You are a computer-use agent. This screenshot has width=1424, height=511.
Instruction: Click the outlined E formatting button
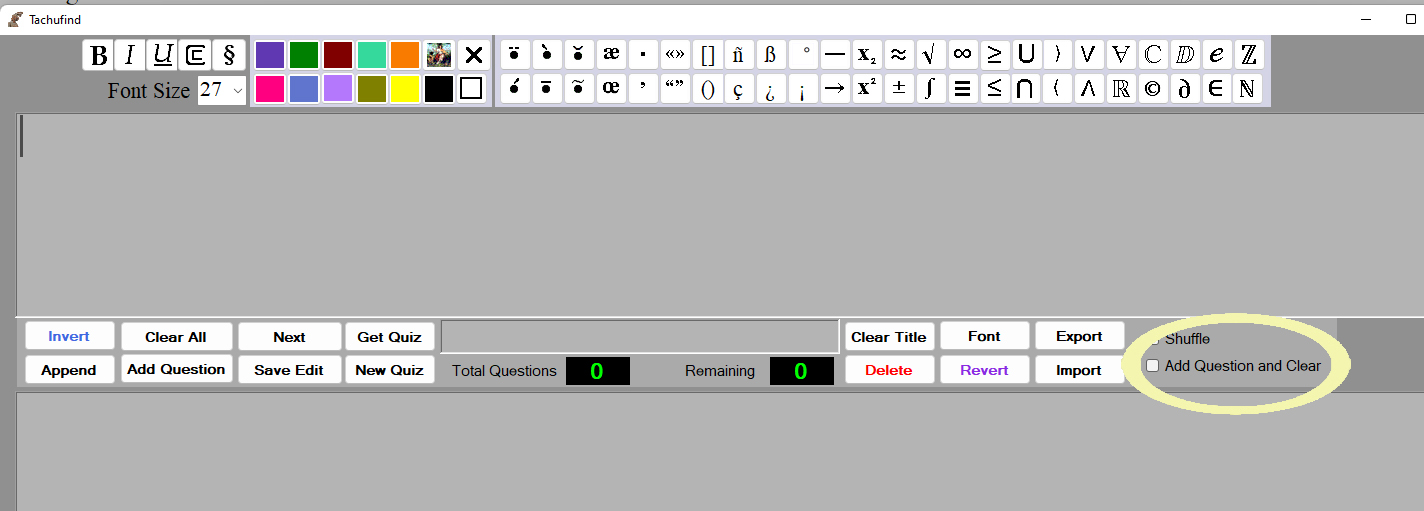click(196, 55)
